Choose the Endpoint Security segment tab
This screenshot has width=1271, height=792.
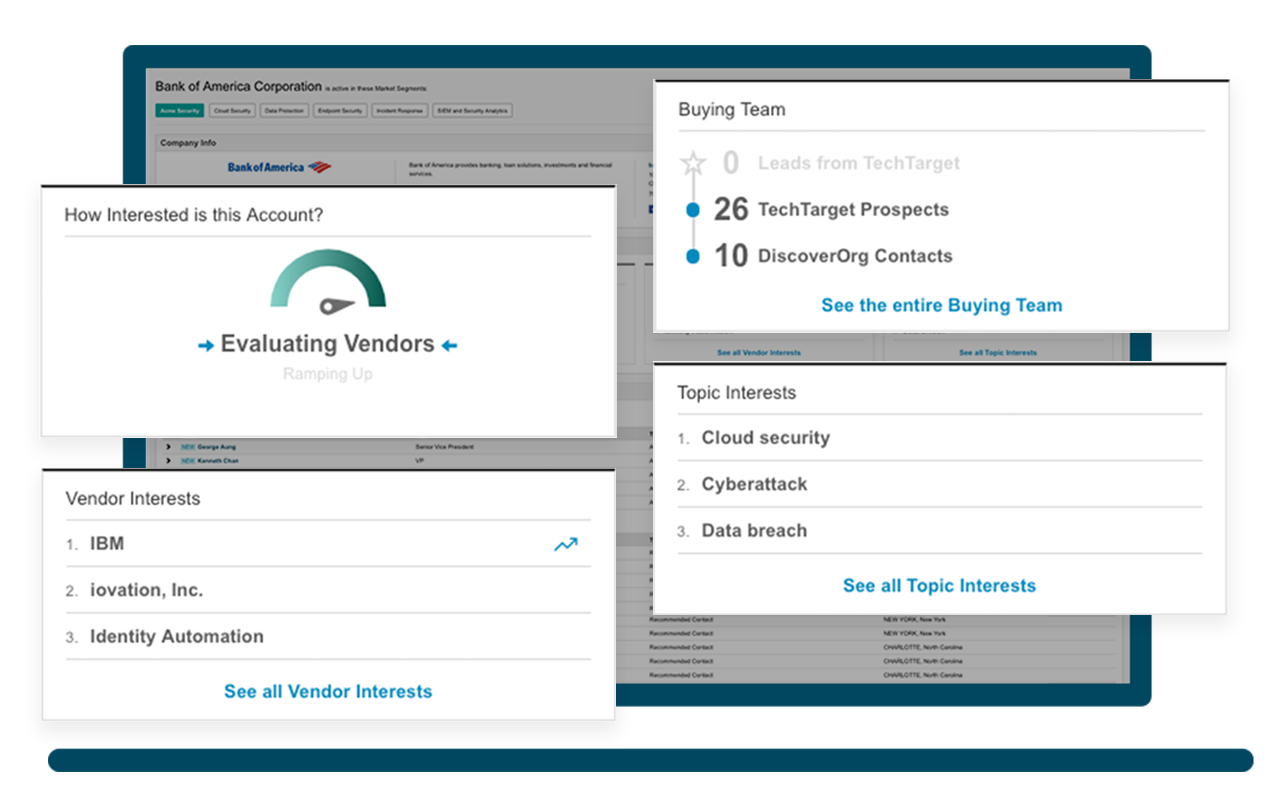pyautogui.click(x=340, y=111)
